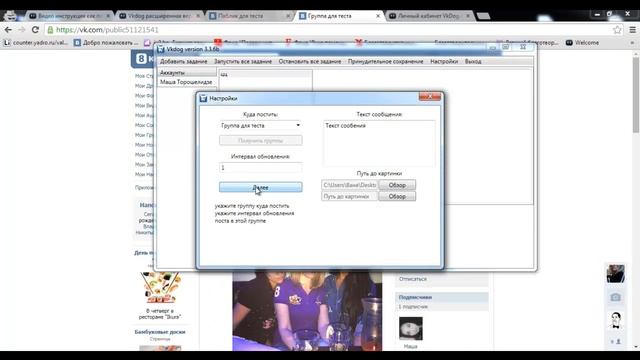Click the Интервал обновления input field

pyautogui.click(x=261, y=168)
